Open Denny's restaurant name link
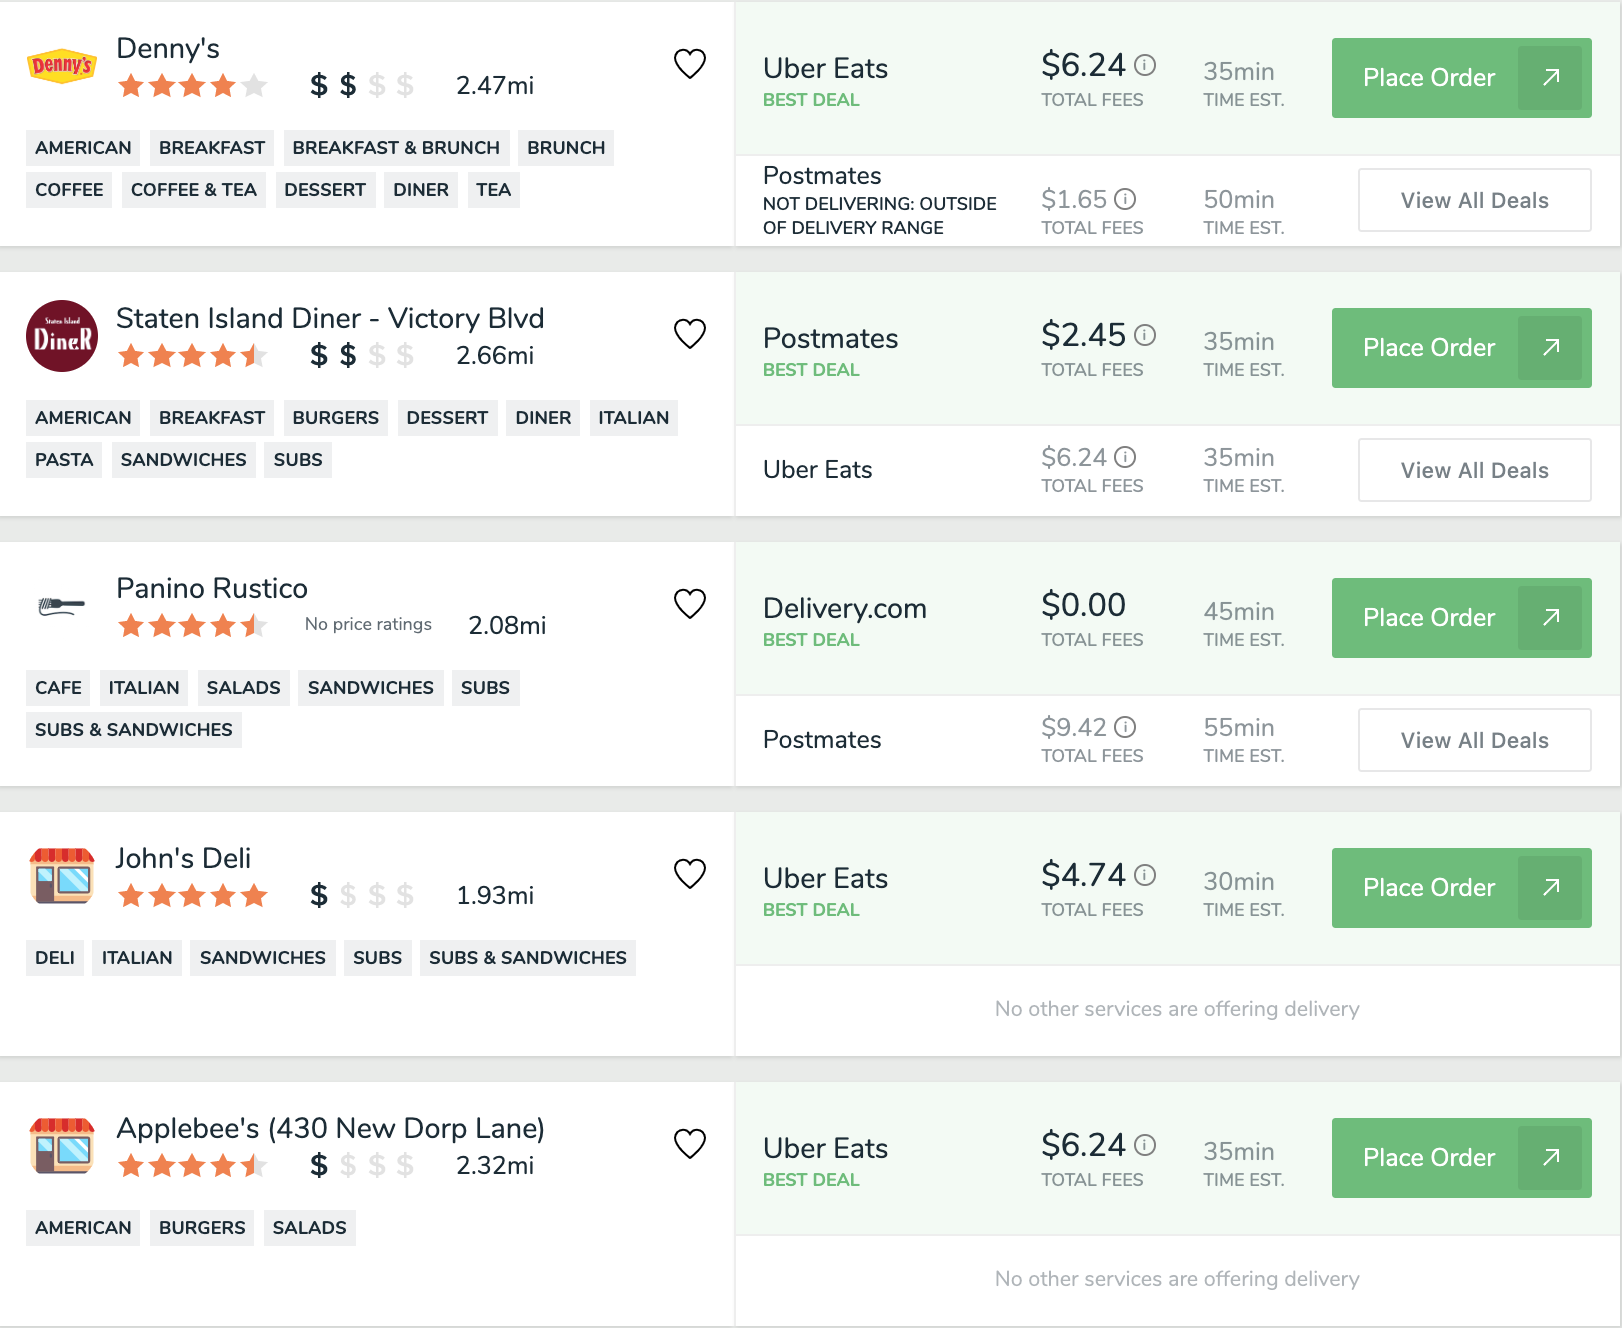The width and height of the screenshot is (1622, 1328). pyautogui.click(x=168, y=48)
